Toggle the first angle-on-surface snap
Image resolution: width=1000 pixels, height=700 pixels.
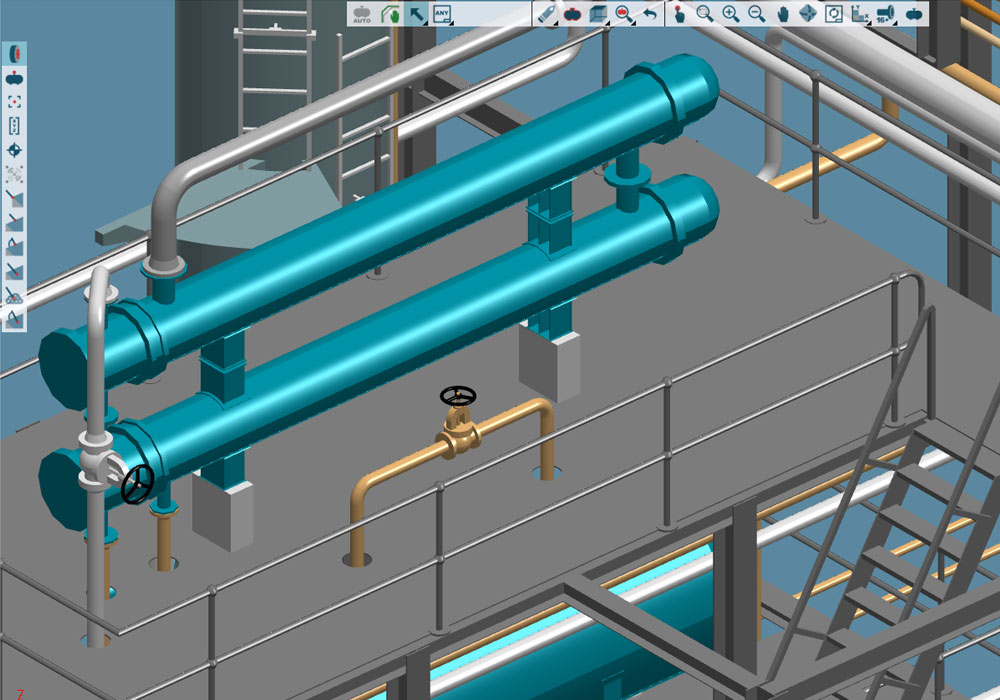(x=14, y=247)
